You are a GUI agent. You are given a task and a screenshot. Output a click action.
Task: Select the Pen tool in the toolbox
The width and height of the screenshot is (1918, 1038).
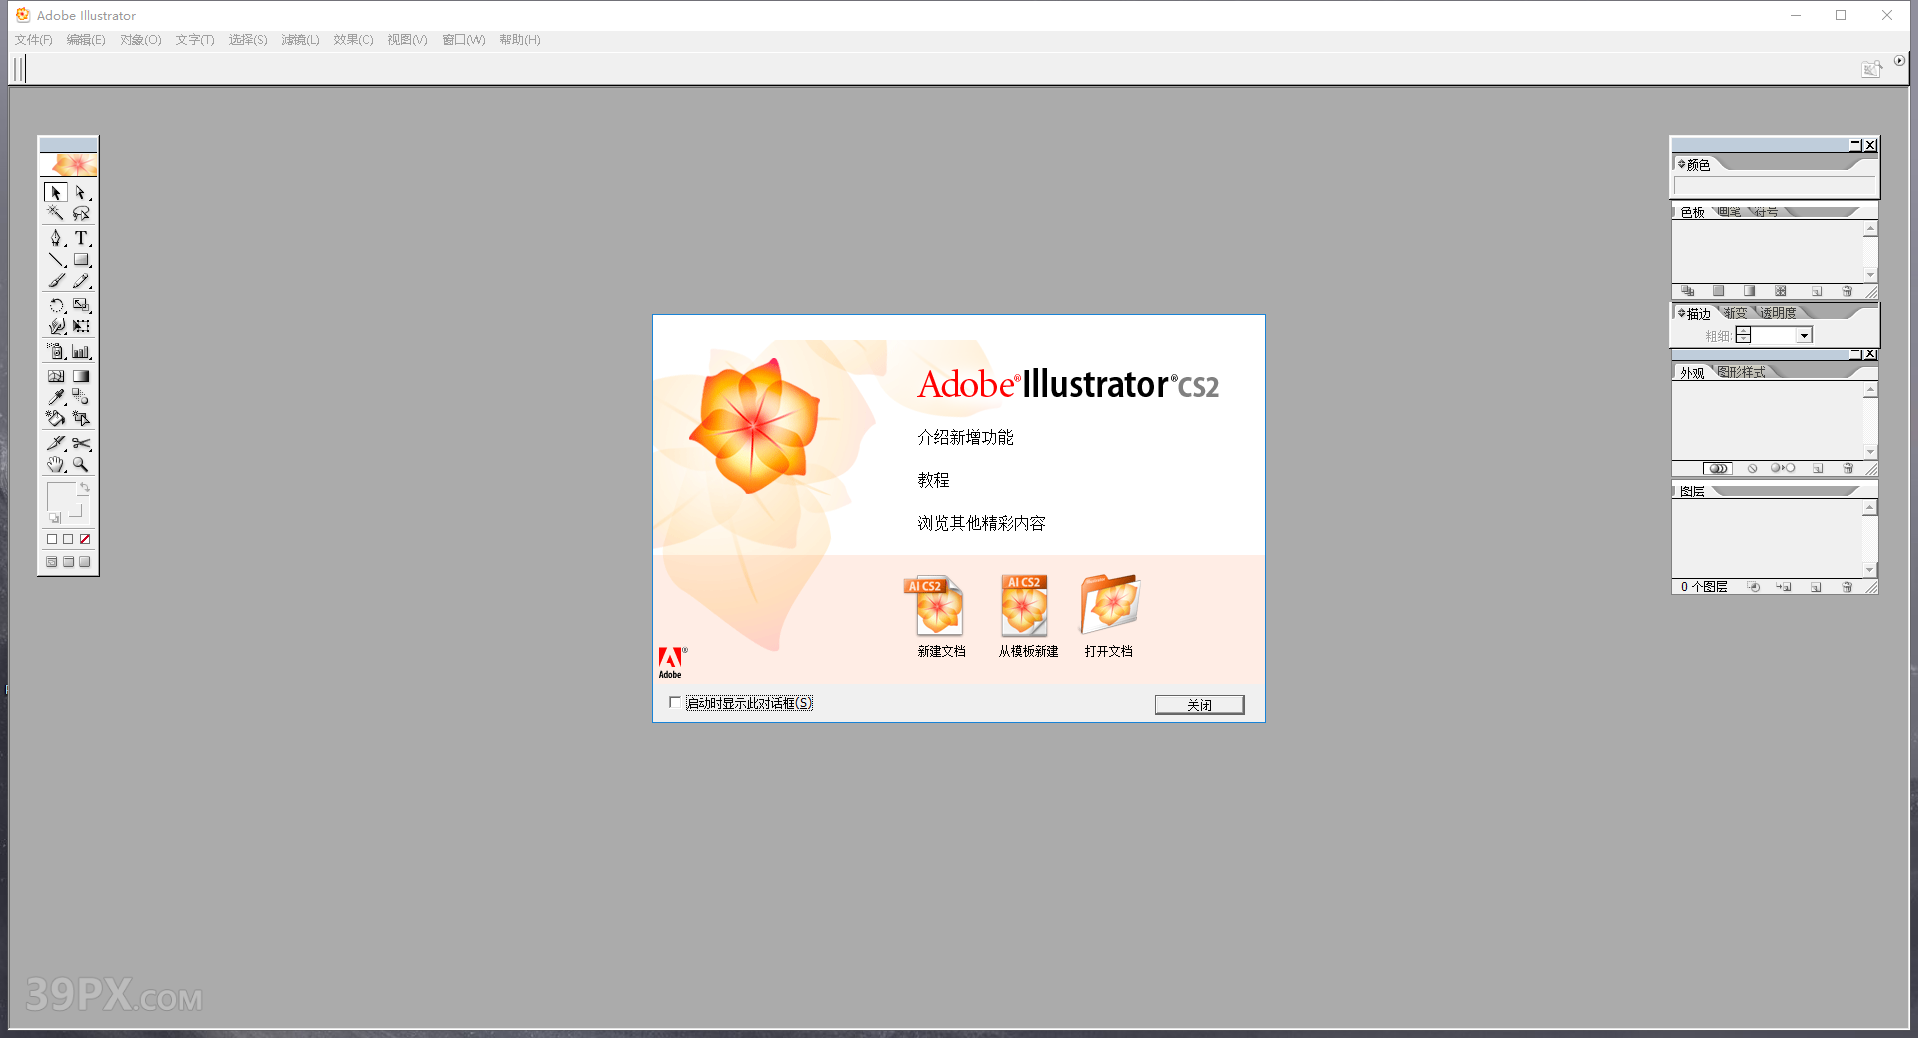click(x=55, y=238)
